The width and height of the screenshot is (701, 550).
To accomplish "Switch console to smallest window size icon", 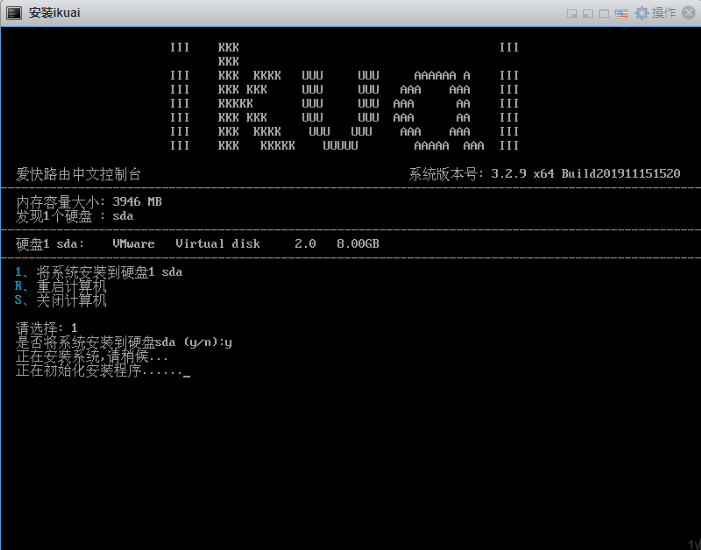I will tap(571, 13).
